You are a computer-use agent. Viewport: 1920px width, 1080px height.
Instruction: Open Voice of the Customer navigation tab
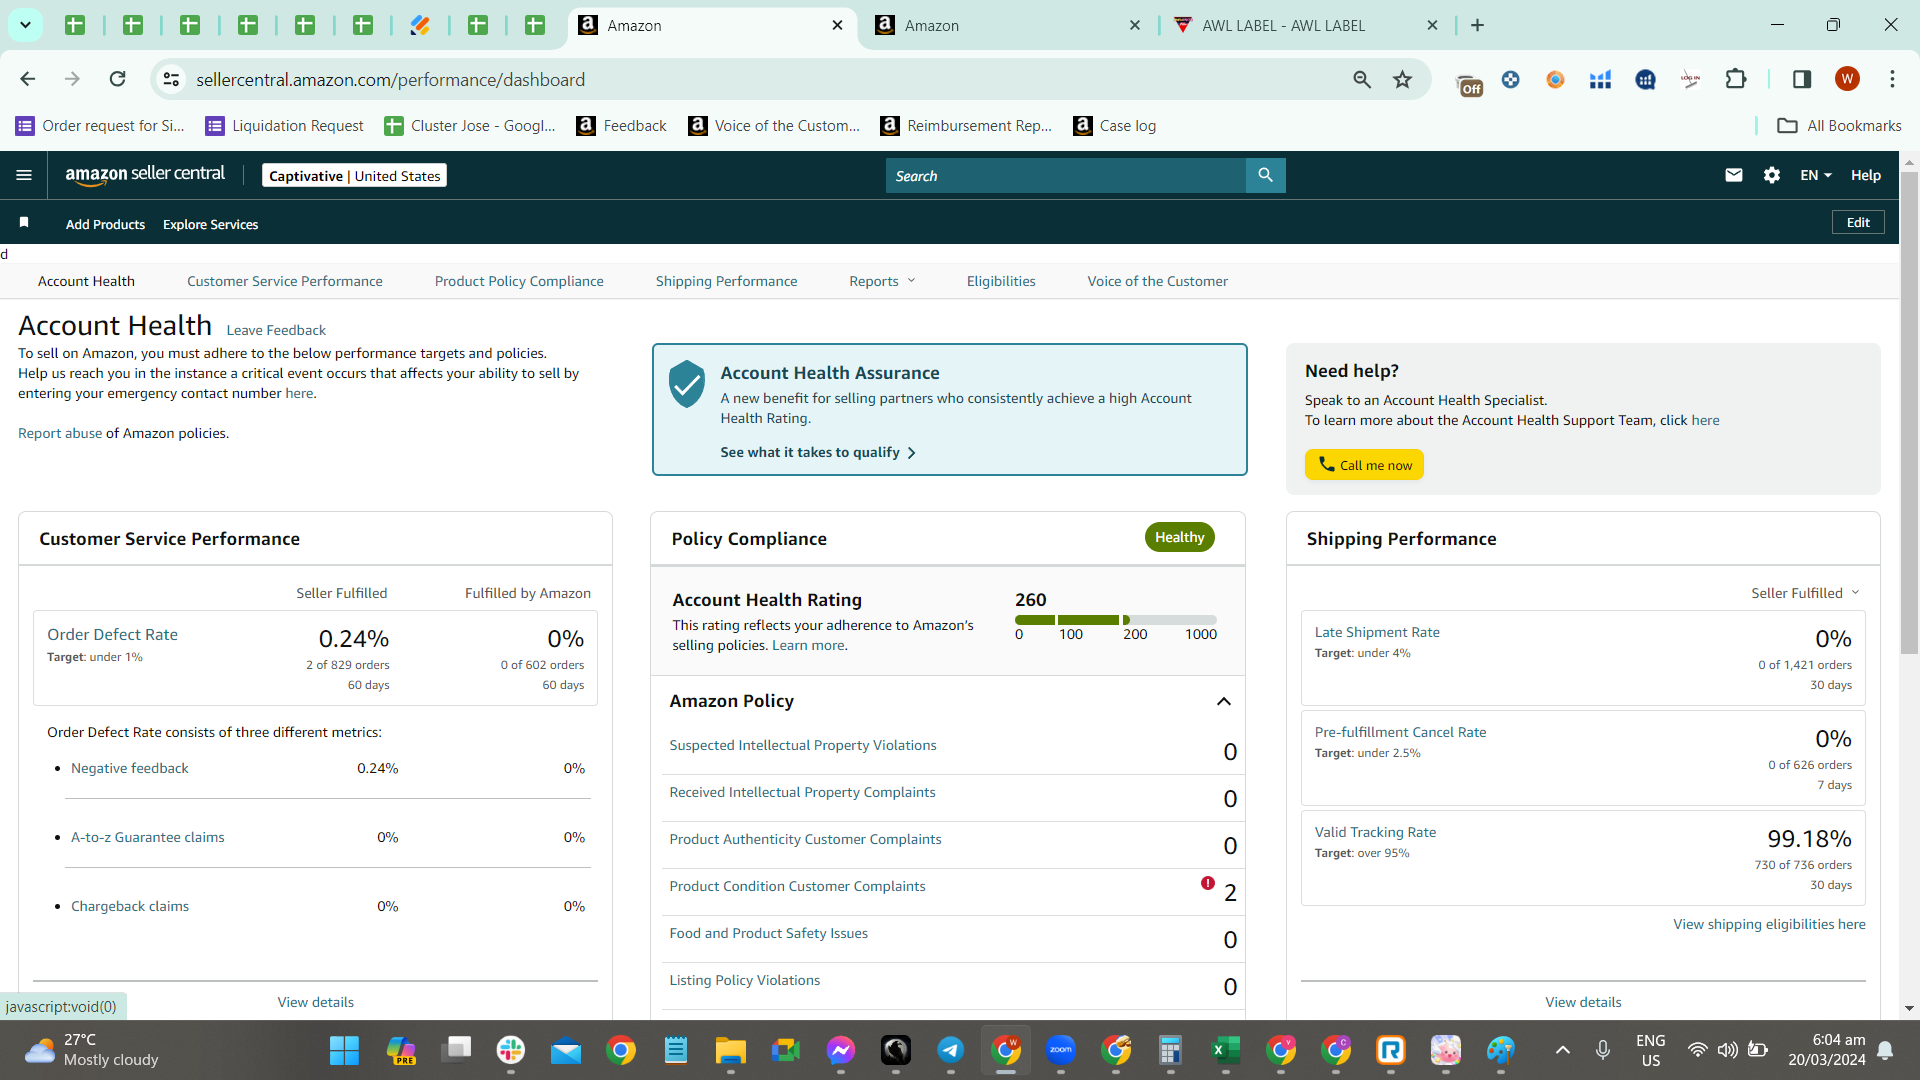(x=1158, y=281)
